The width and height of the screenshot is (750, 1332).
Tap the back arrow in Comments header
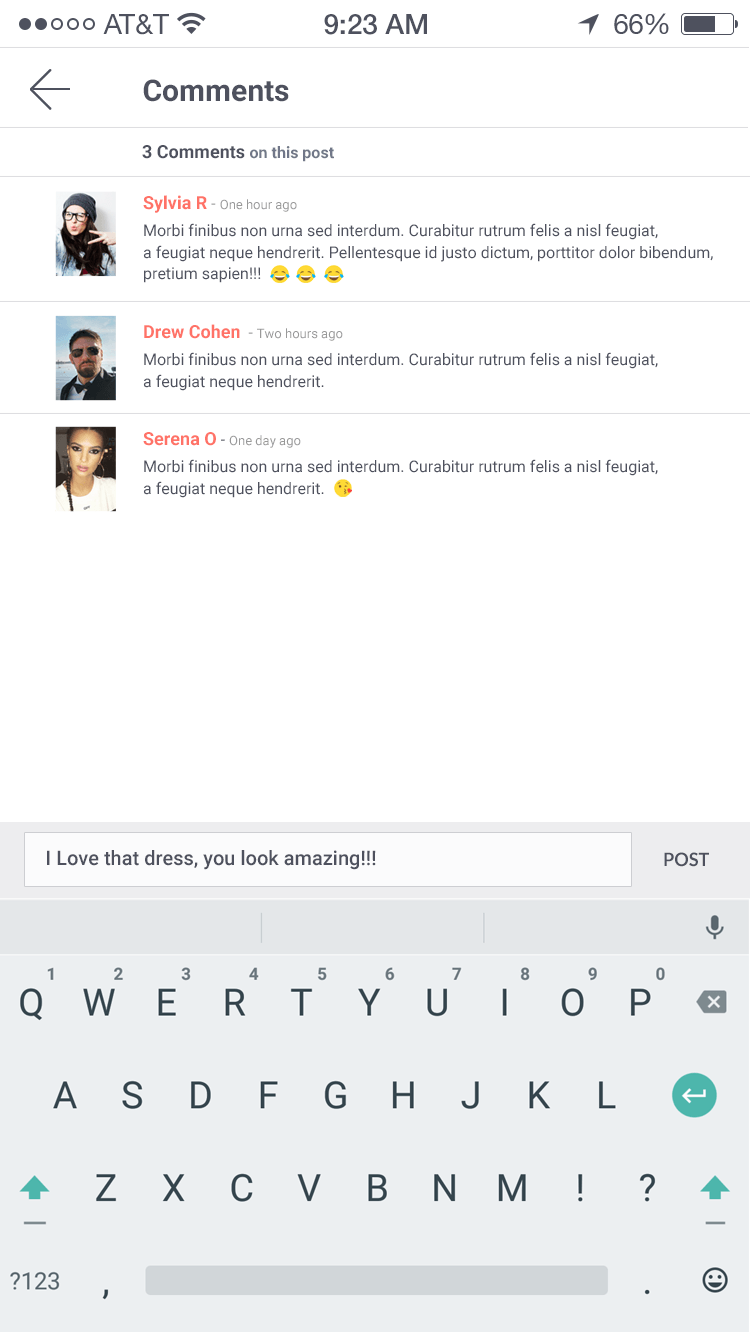click(x=50, y=90)
